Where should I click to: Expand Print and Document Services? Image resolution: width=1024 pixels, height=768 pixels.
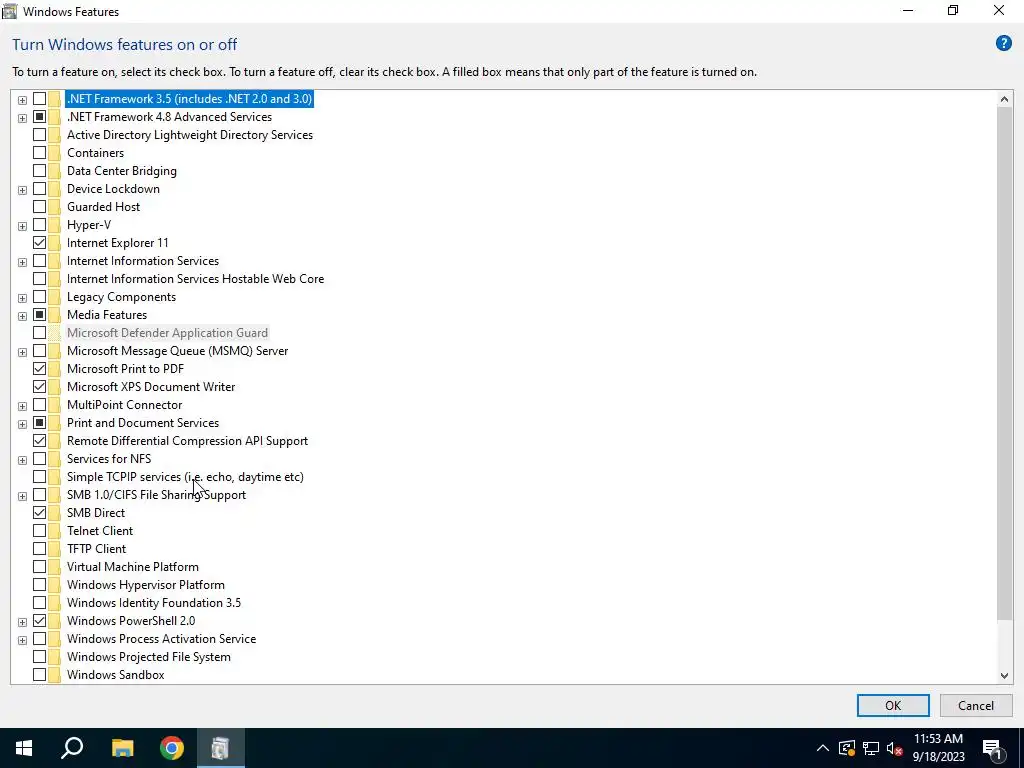[22, 424]
